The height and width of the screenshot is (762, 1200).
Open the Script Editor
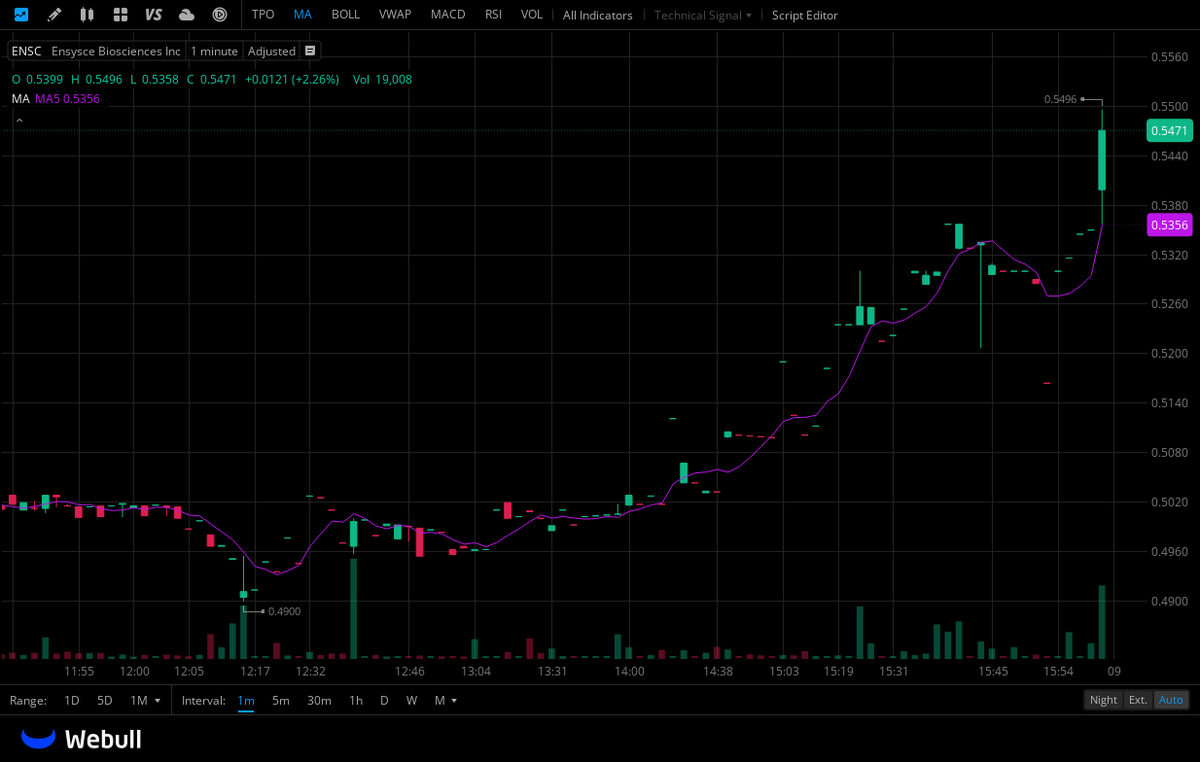point(805,15)
